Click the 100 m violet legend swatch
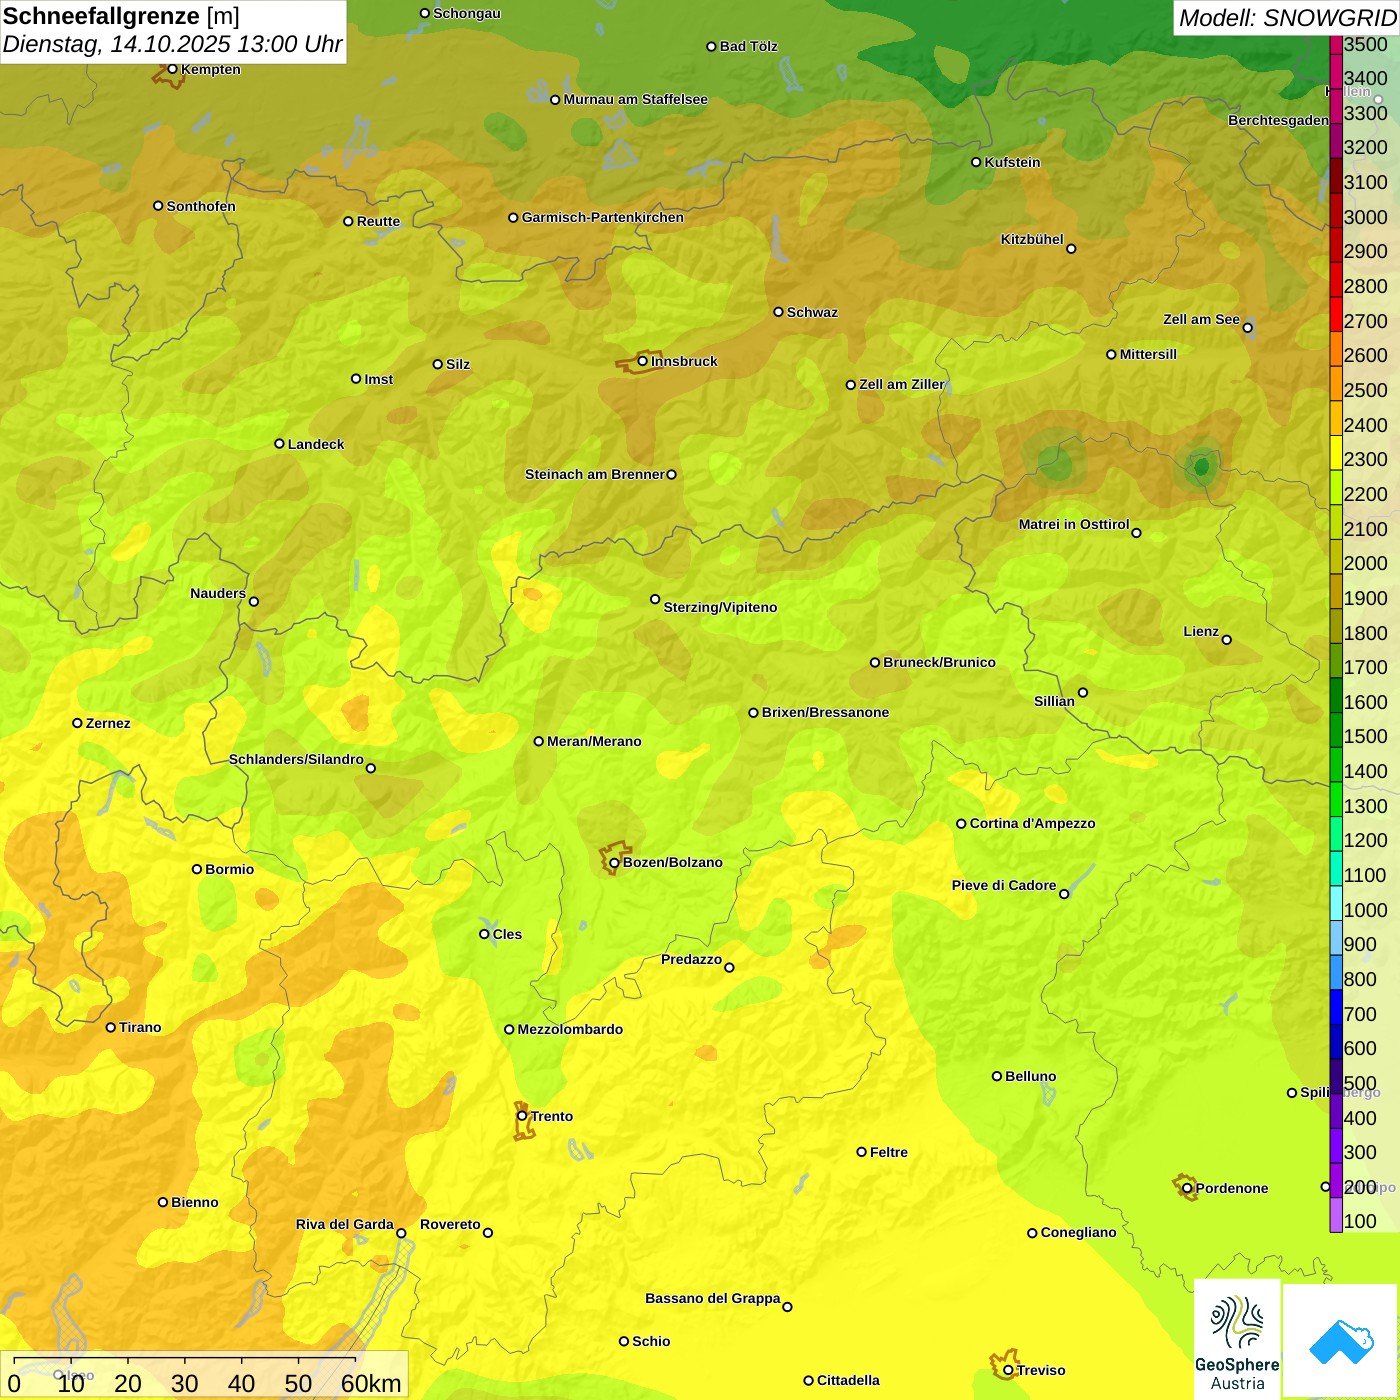Image resolution: width=1400 pixels, height=1400 pixels. [x=1335, y=1215]
